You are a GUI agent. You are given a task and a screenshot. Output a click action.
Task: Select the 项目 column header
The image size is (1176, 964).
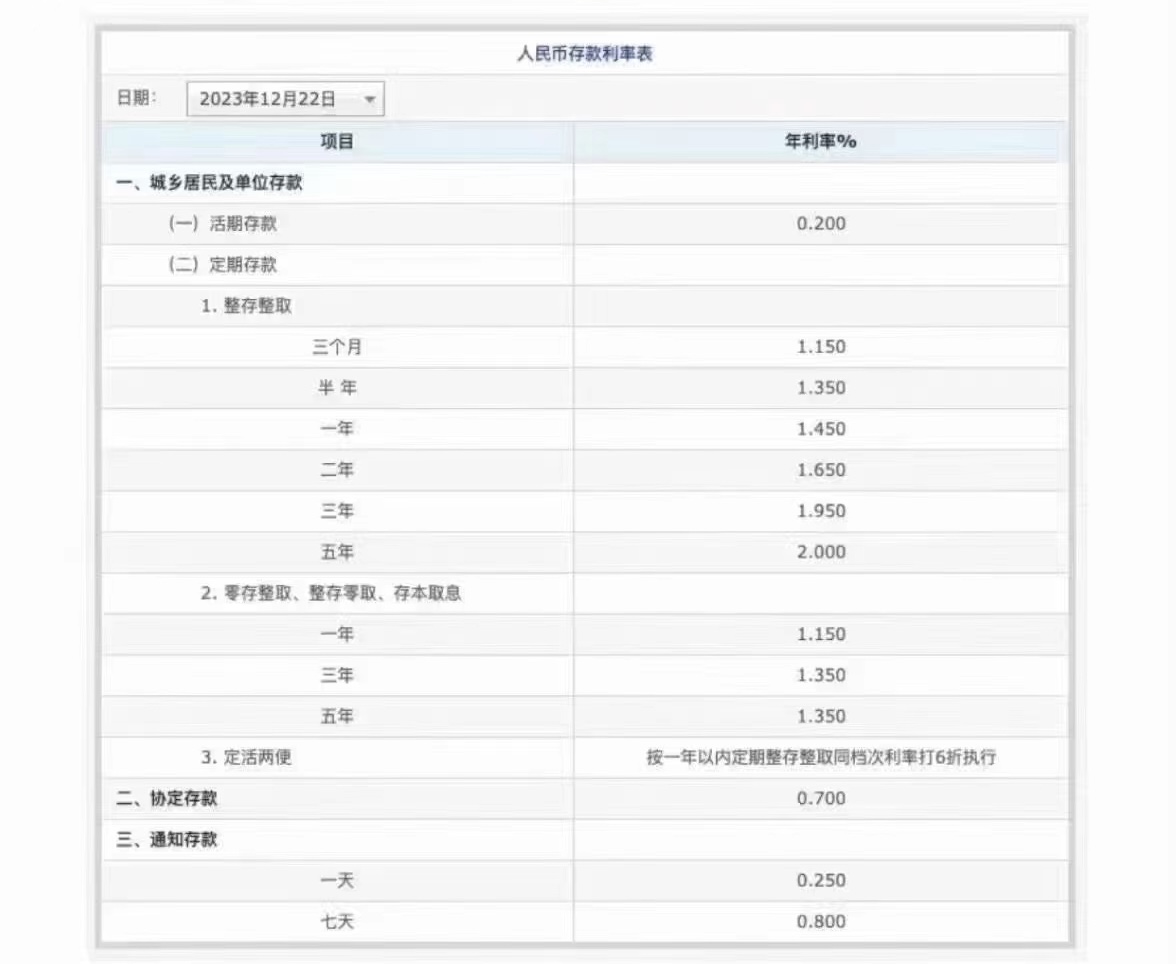(337, 142)
